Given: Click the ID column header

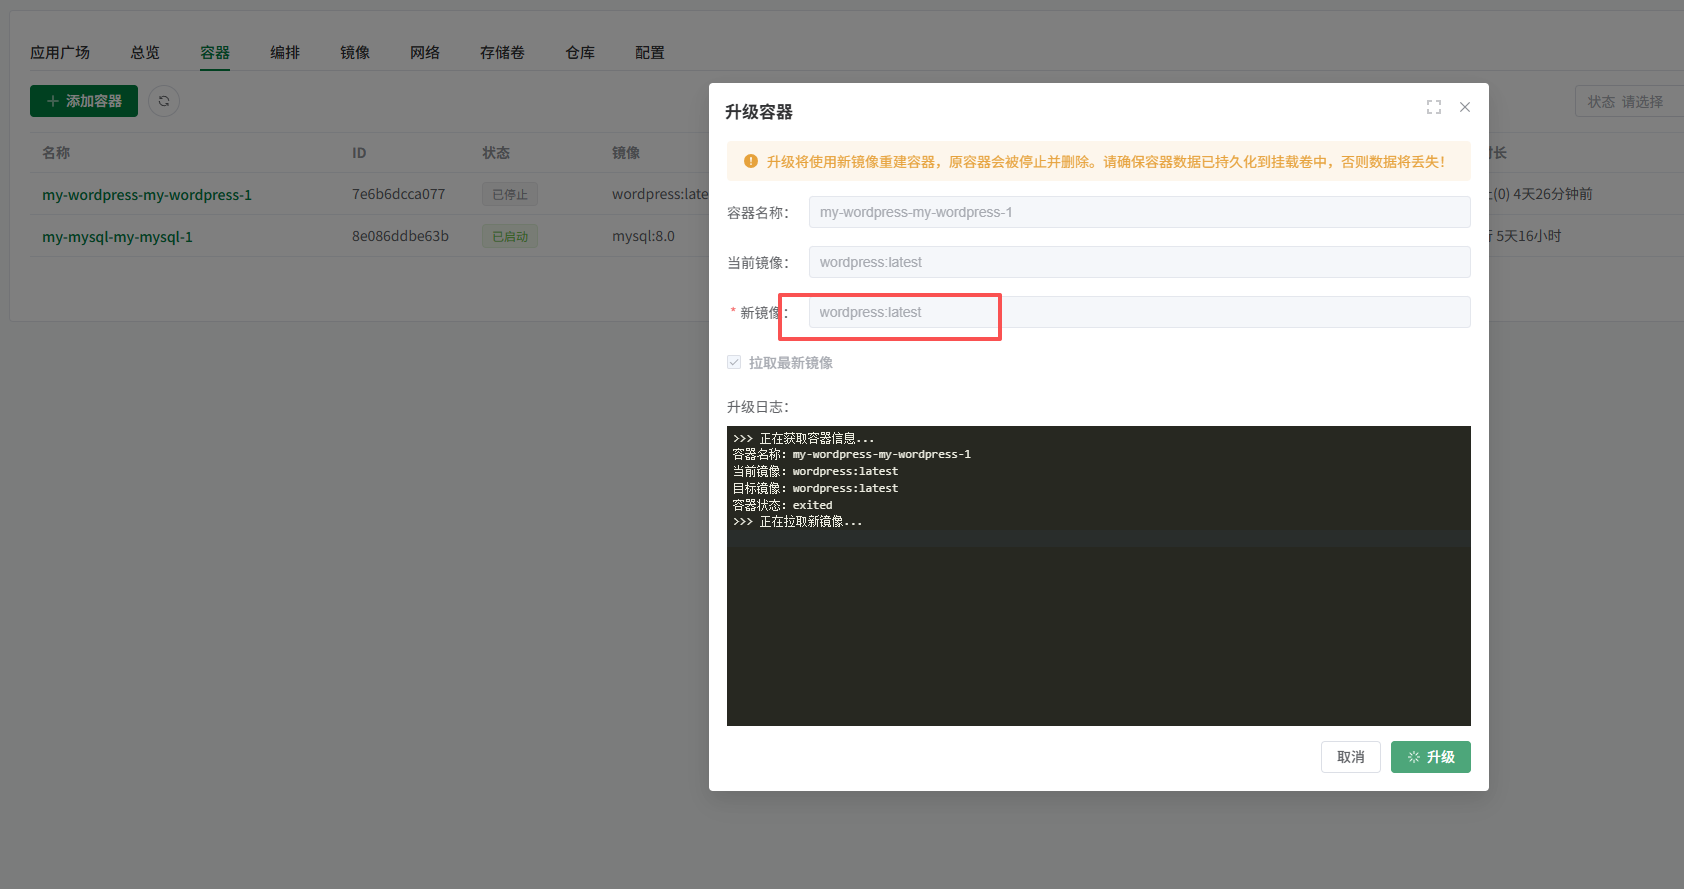Looking at the screenshot, I should (x=359, y=153).
